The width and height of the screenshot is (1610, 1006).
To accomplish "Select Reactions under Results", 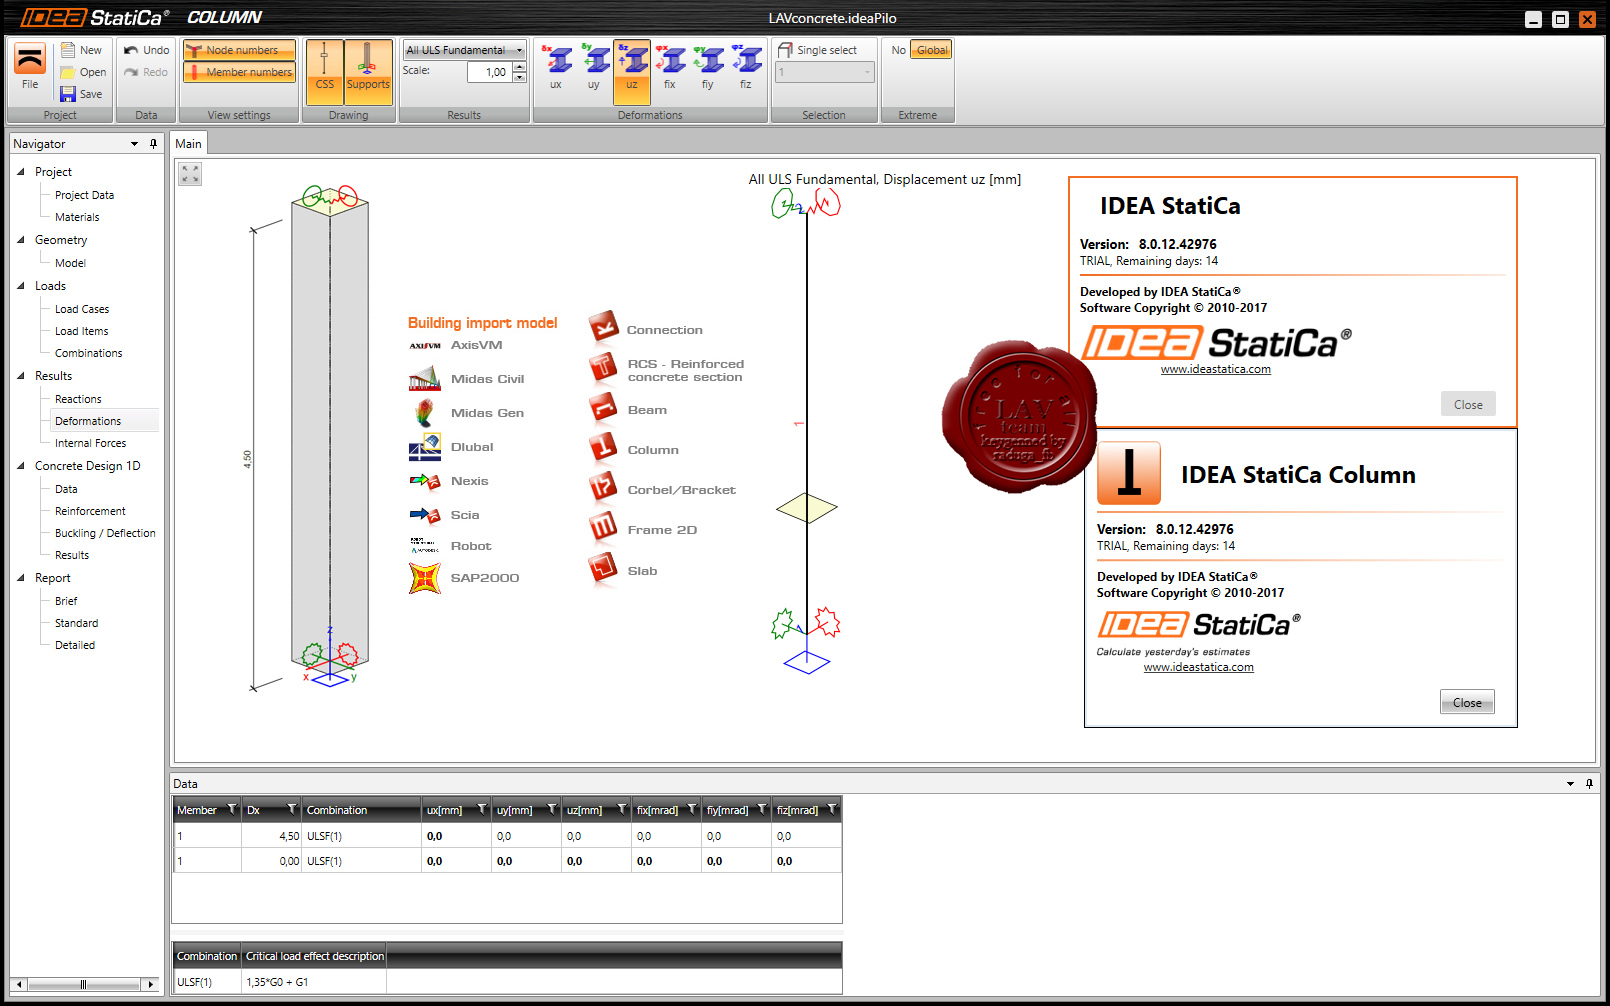I will tap(78, 399).
